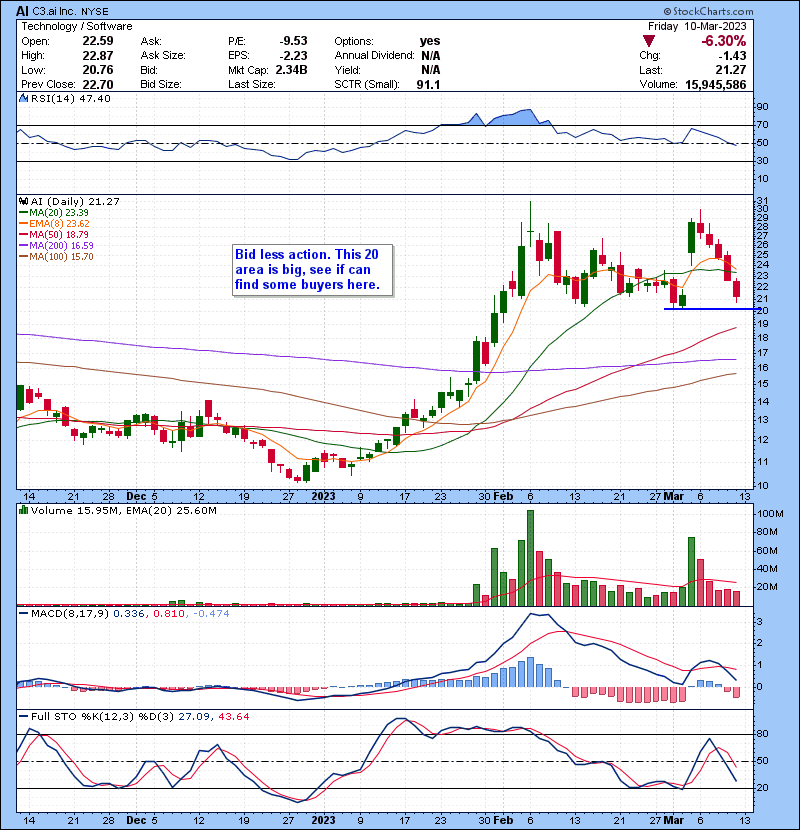800x830 pixels.
Task: Click the RSI area-chart icon
Action: (23, 98)
